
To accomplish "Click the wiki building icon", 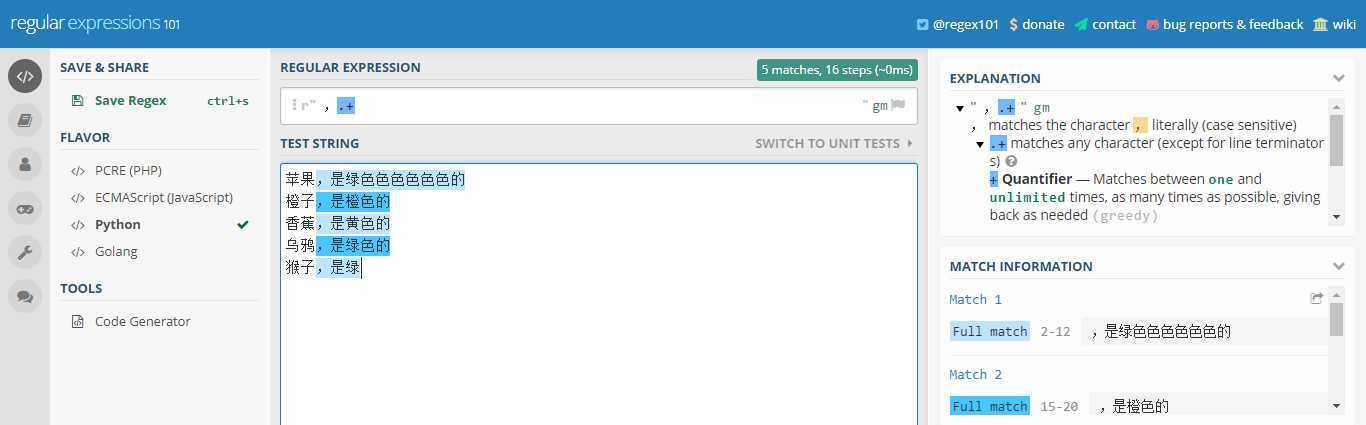I will click(1320, 24).
